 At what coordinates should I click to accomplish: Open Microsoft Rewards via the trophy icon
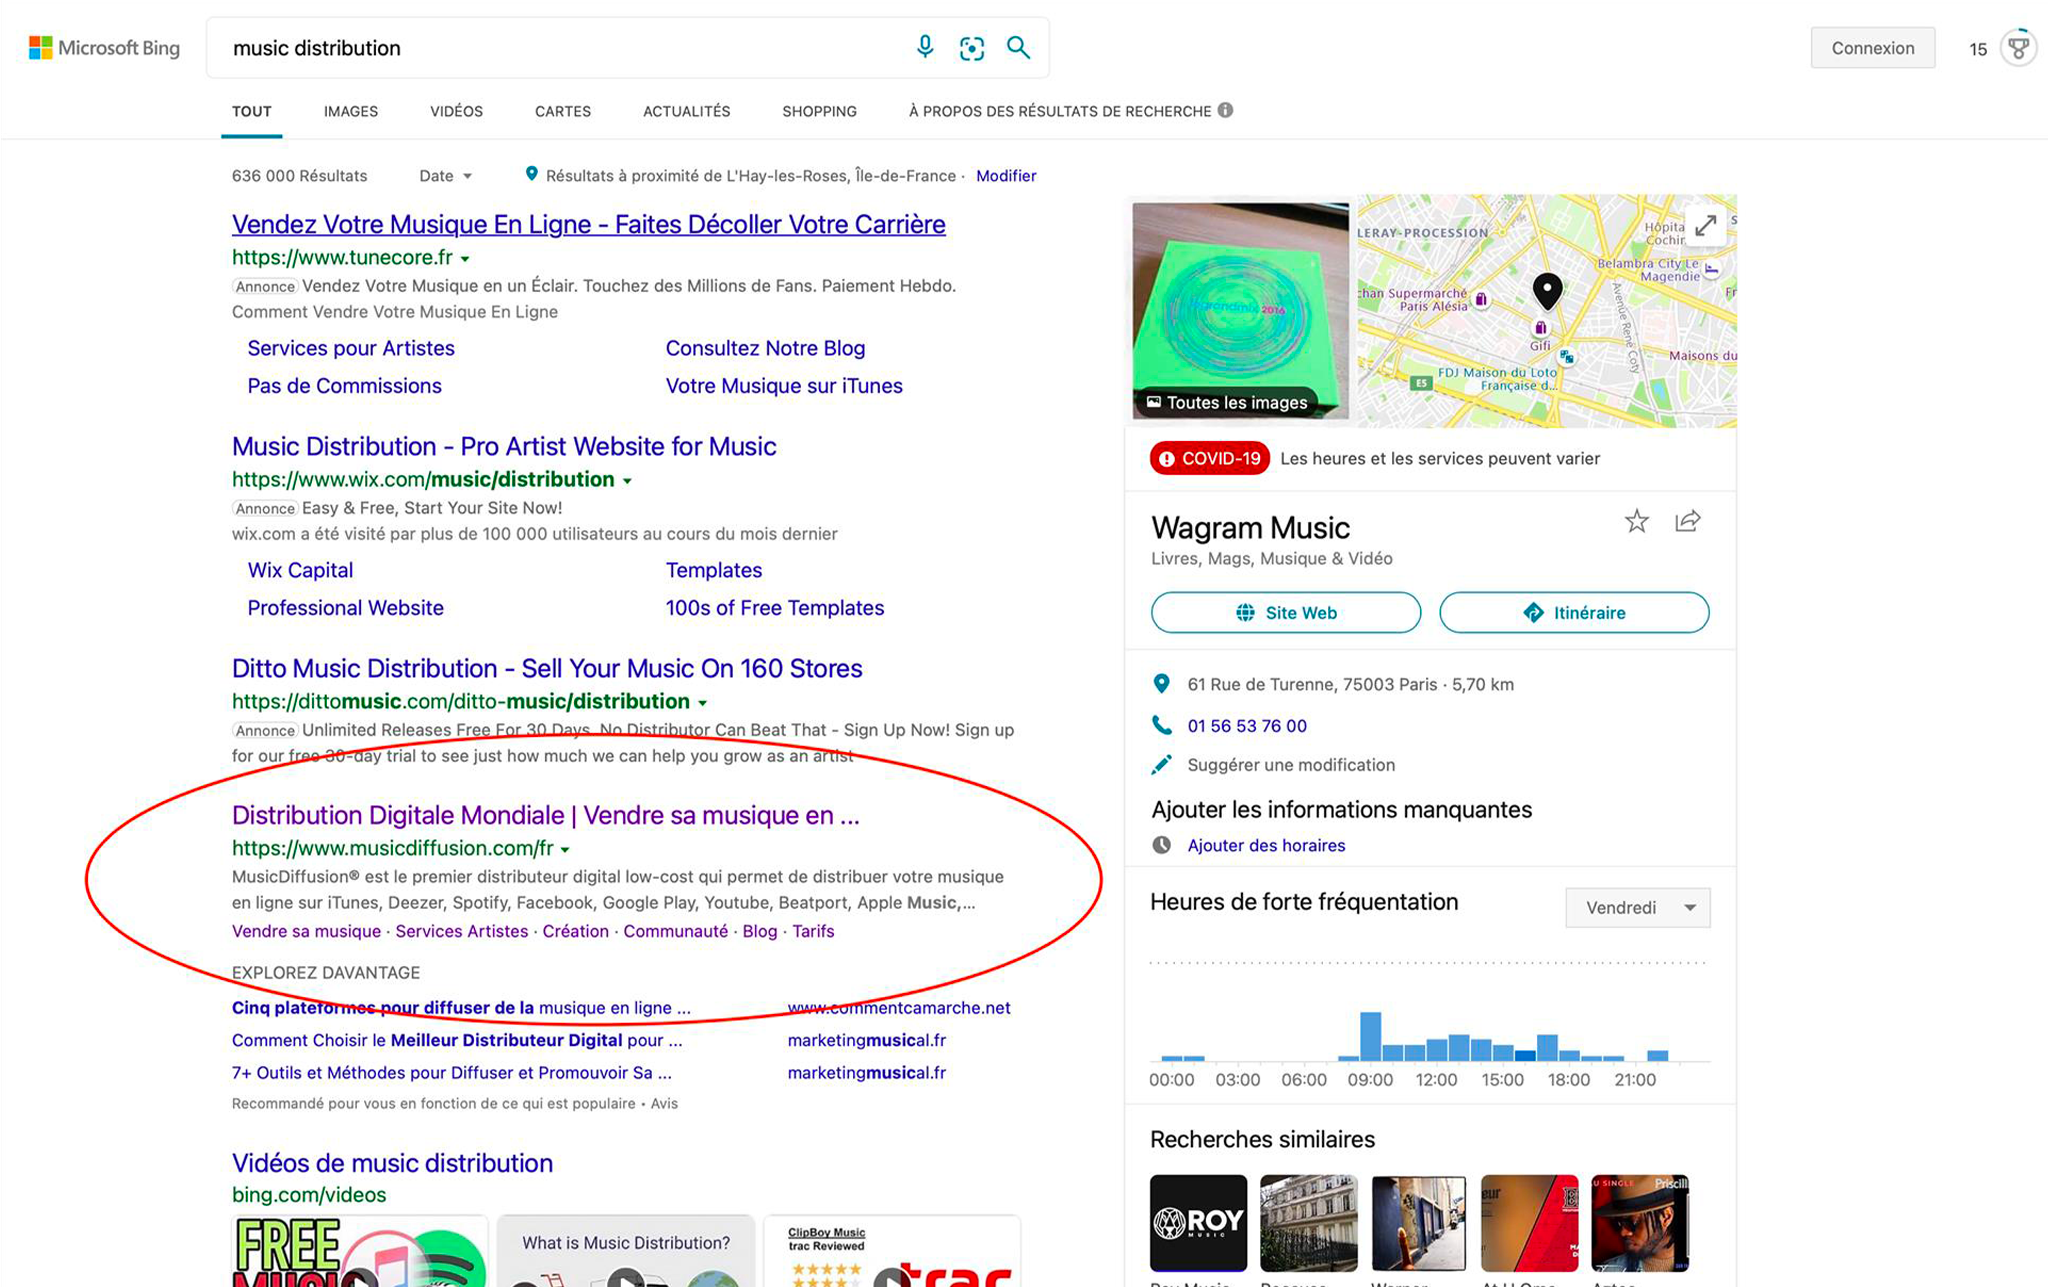[x=2020, y=47]
